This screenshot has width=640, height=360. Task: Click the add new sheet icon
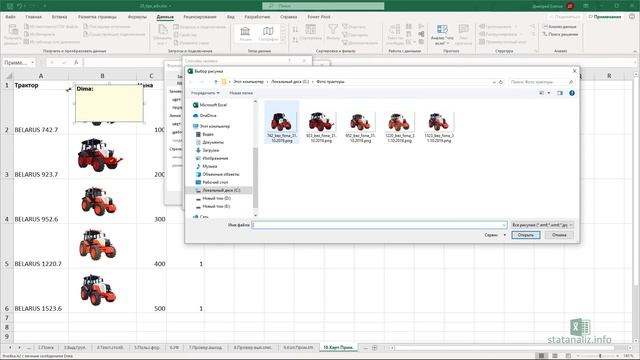click(374, 348)
